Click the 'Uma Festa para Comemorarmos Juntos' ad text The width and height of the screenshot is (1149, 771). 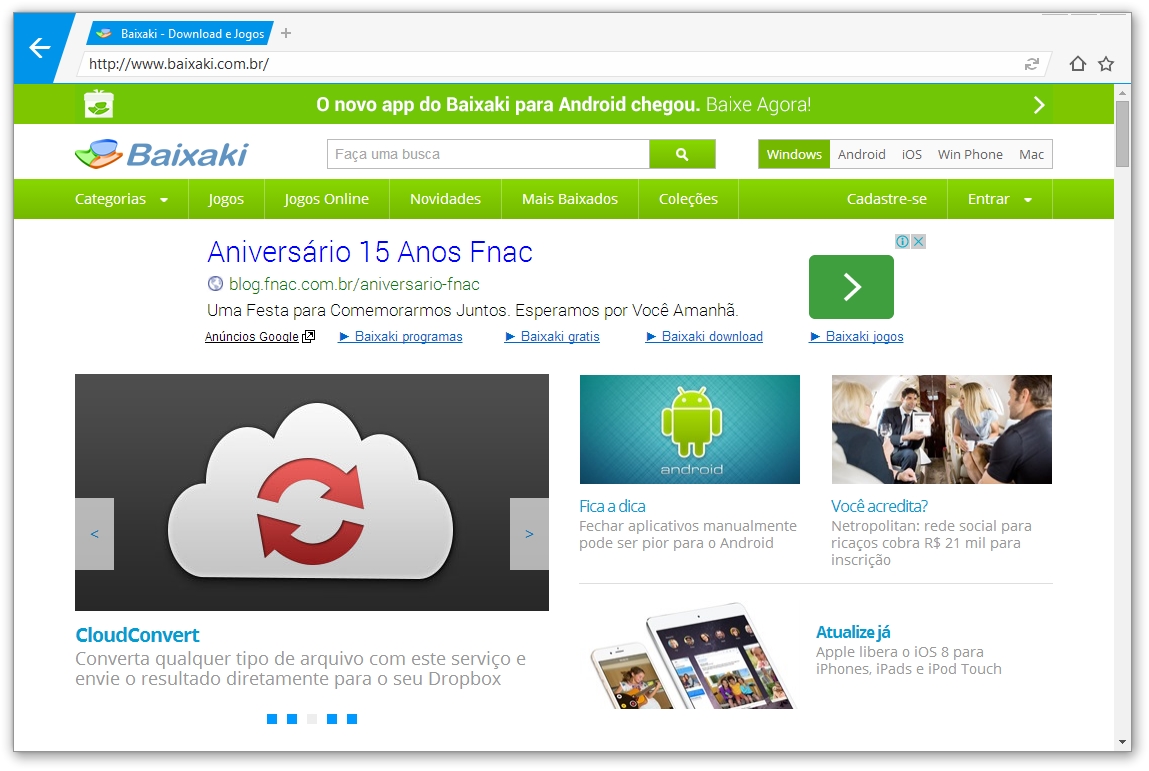(x=472, y=311)
